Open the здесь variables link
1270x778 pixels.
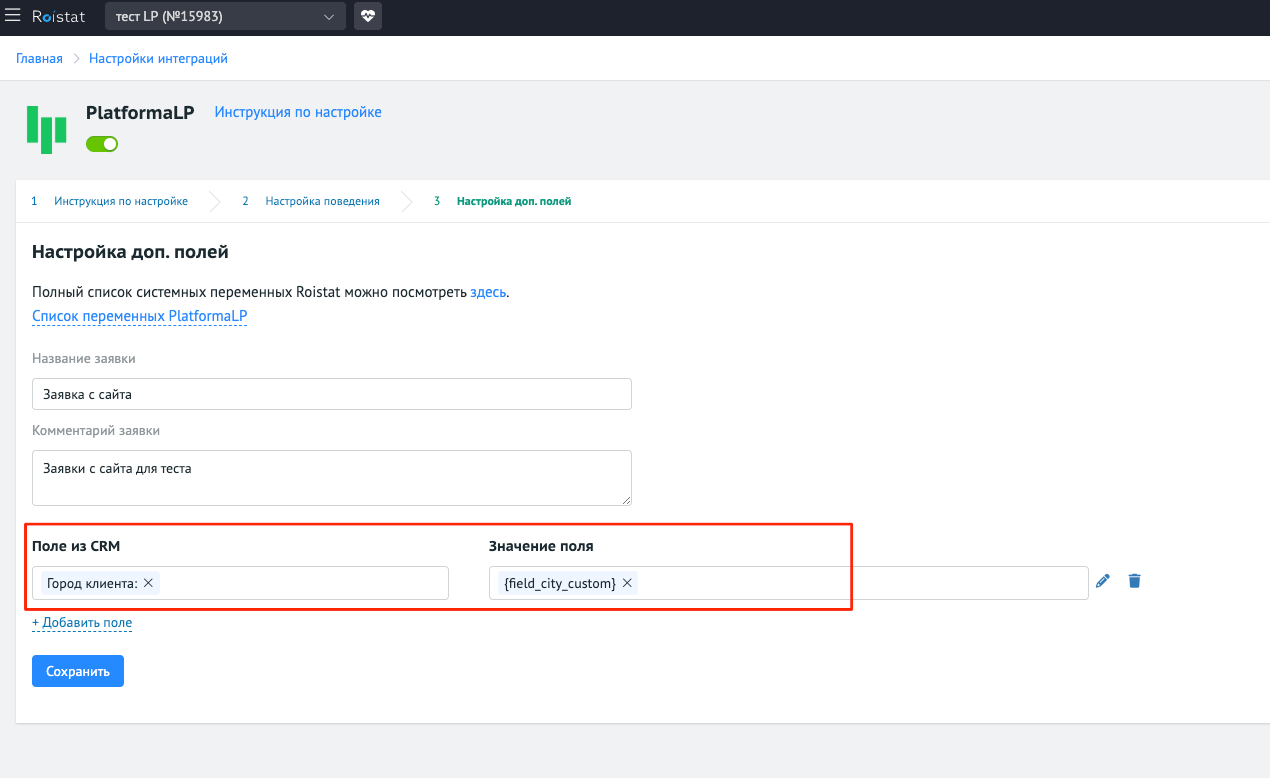point(488,292)
